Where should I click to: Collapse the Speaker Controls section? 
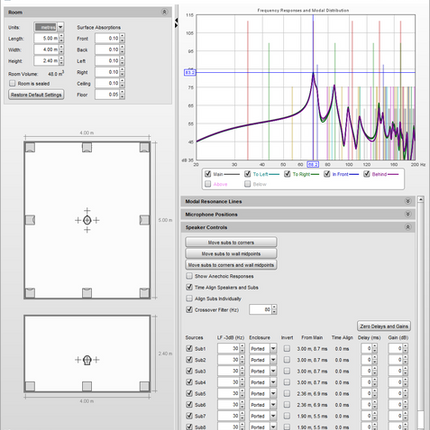(x=408, y=227)
